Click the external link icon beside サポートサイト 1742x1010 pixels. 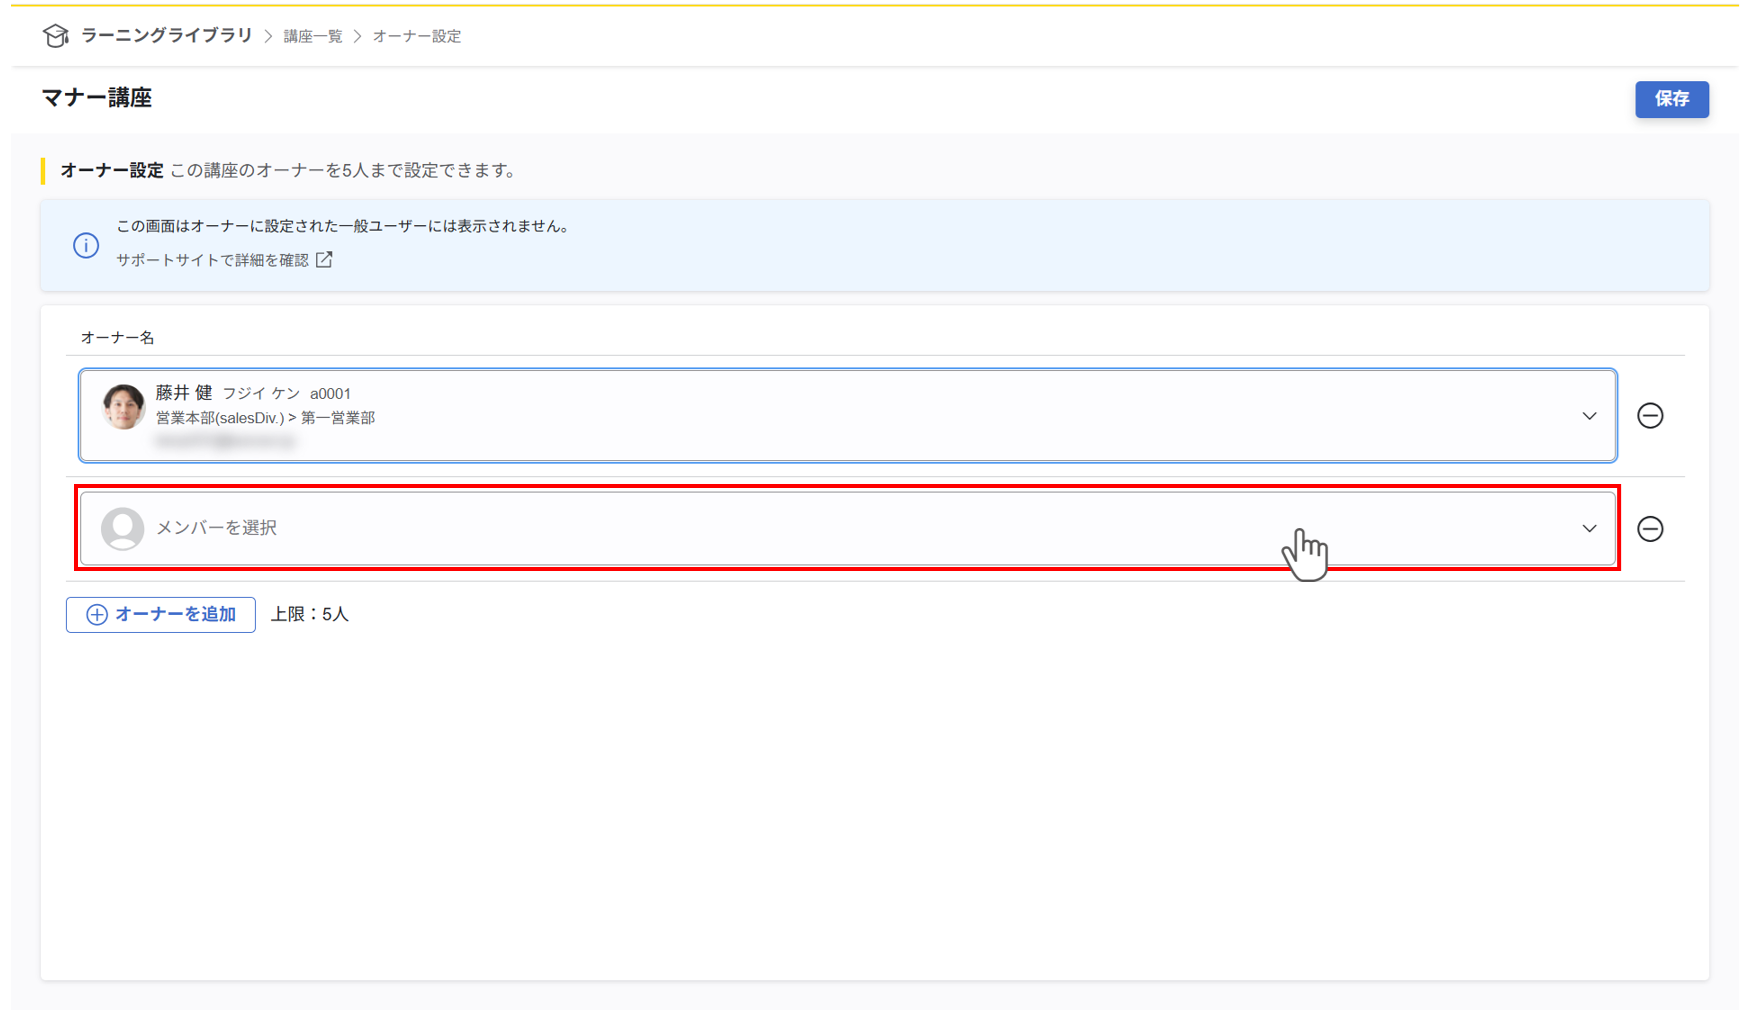[323, 259]
